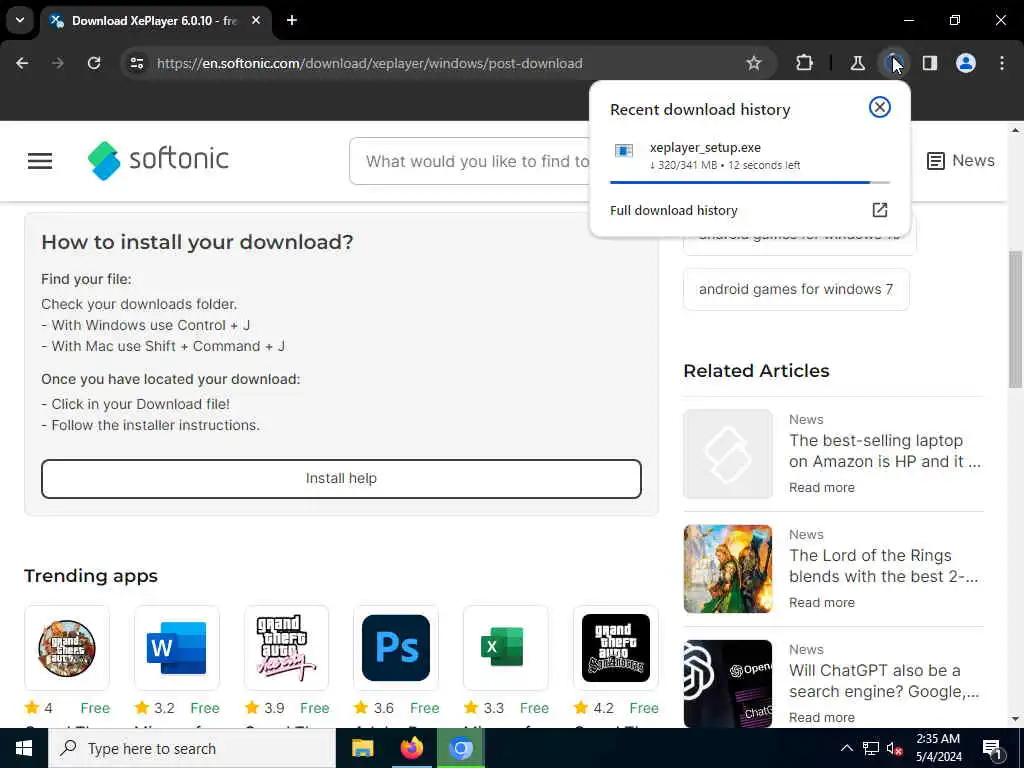Open Chrome Labs flask icon
This screenshot has width=1024, height=768.
pos(857,63)
